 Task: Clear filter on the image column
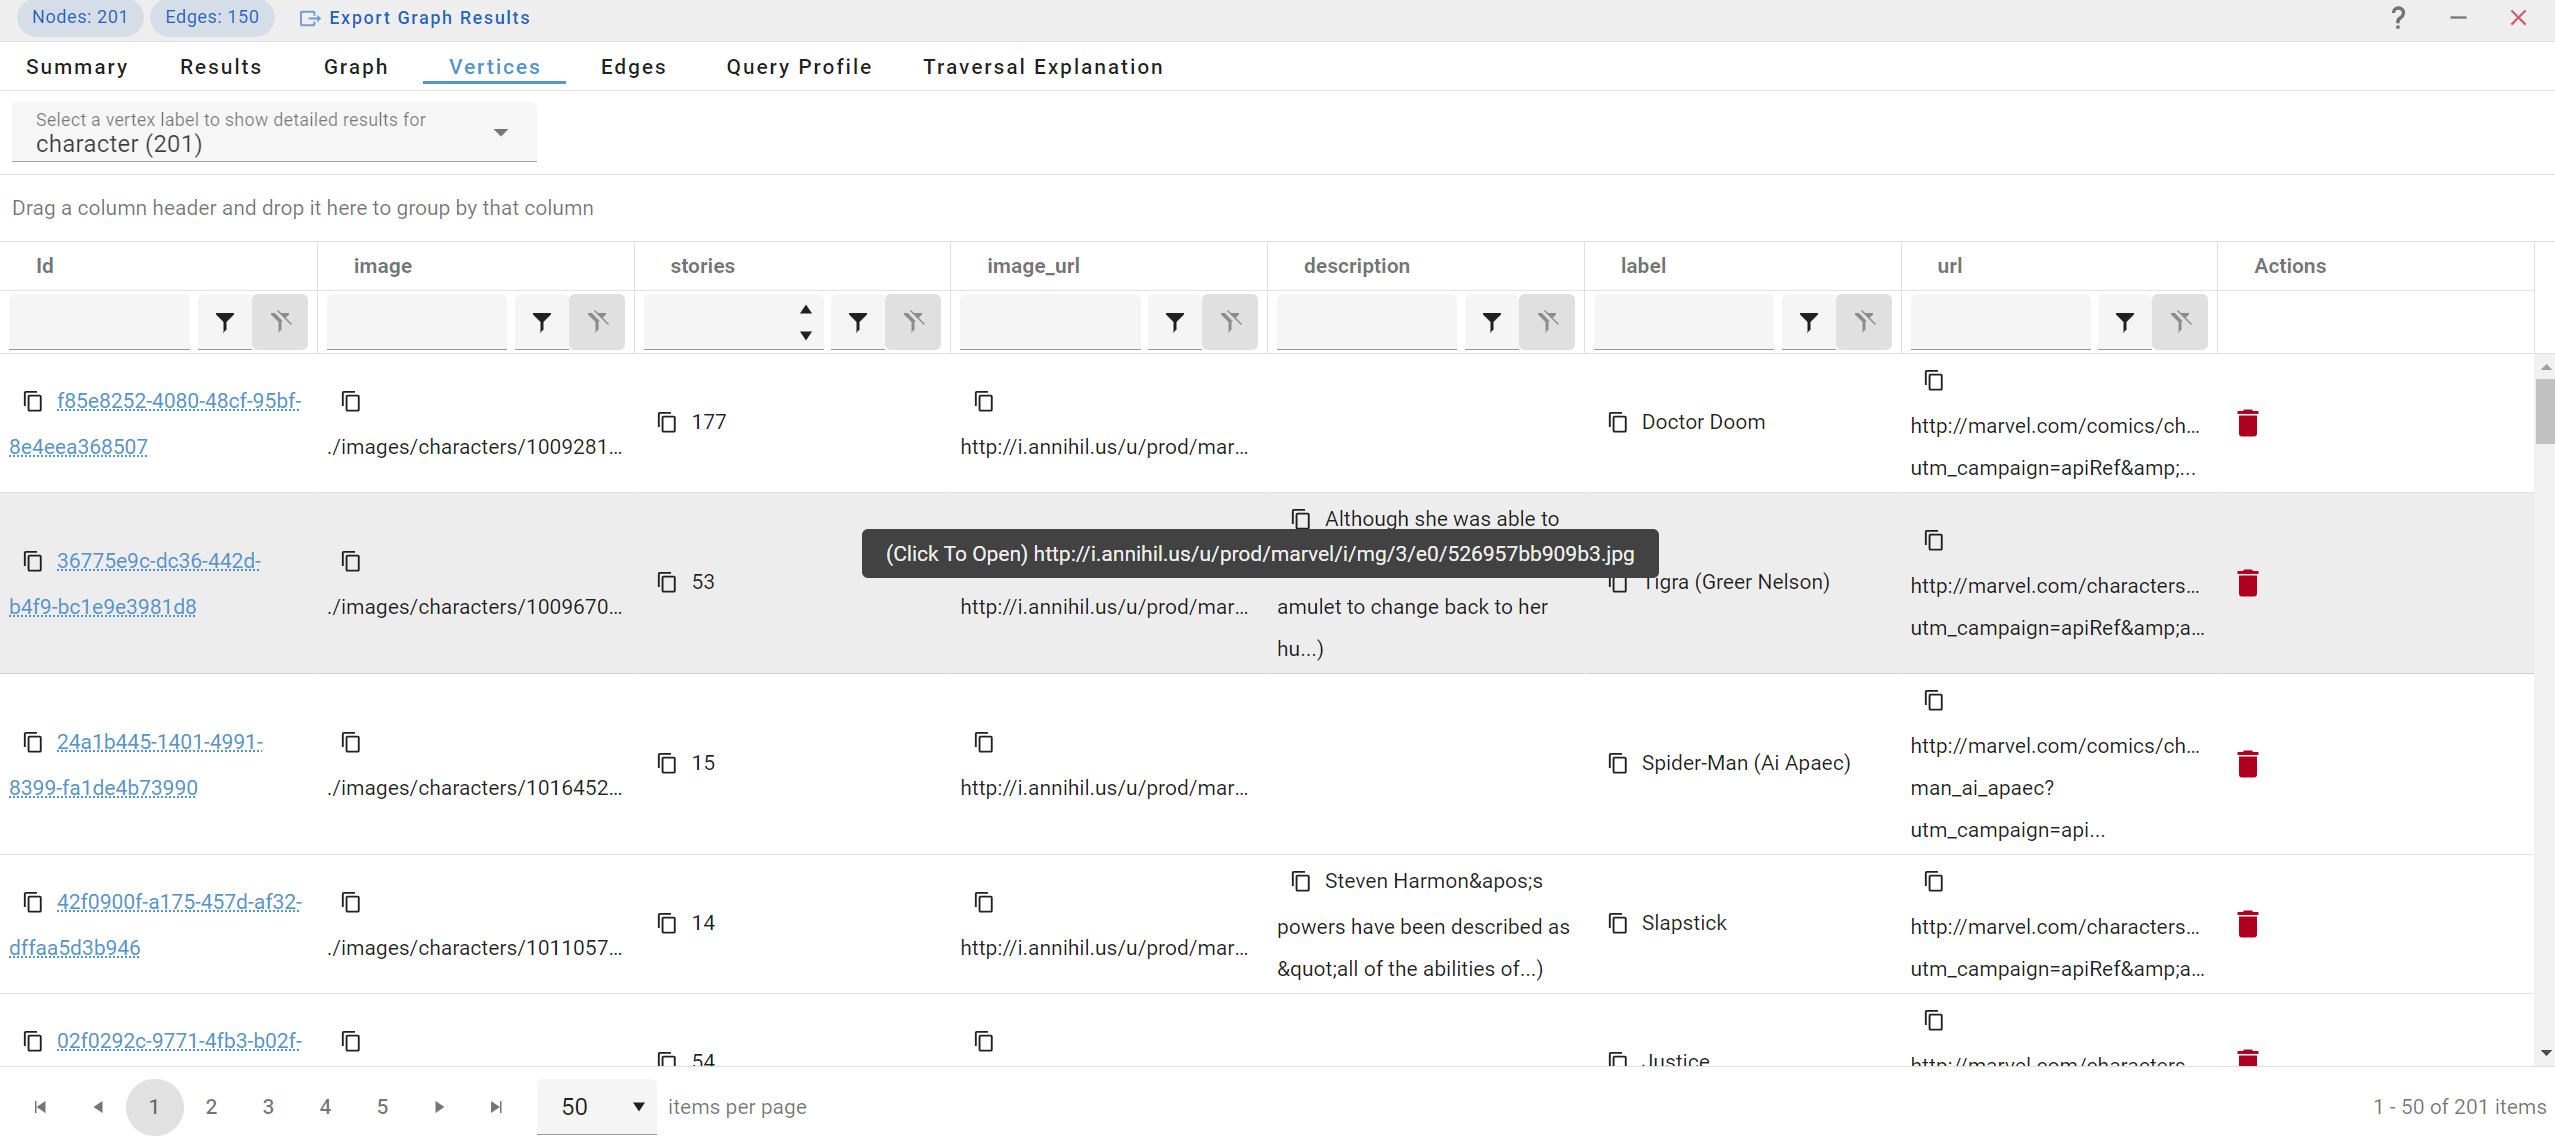click(x=597, y=322)
